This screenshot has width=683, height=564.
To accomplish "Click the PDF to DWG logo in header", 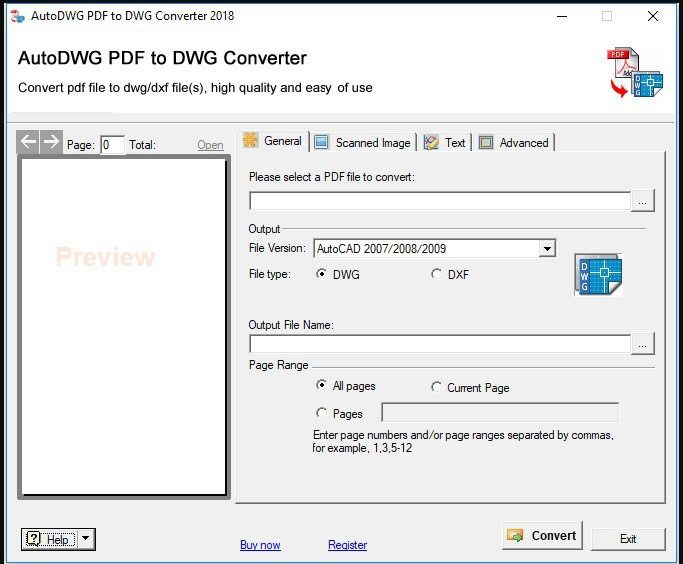I will point(635,72).
